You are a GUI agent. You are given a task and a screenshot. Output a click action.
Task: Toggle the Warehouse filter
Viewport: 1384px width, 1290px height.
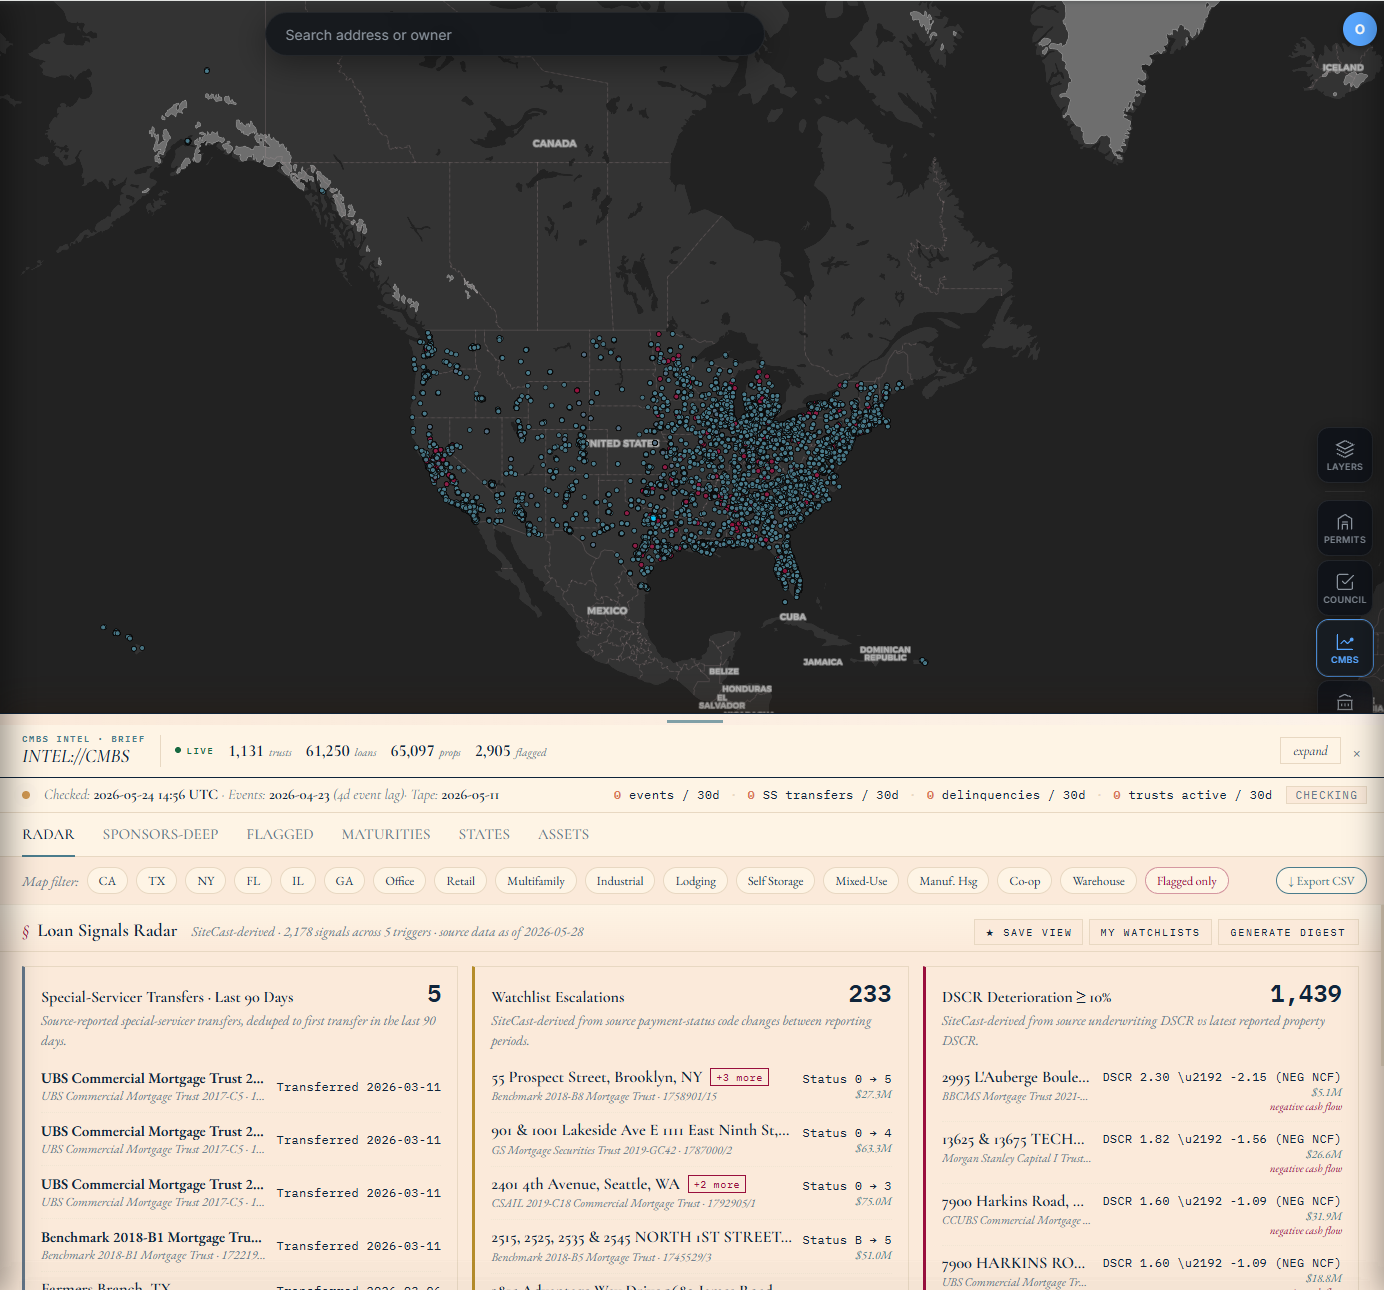[1099, 881]
